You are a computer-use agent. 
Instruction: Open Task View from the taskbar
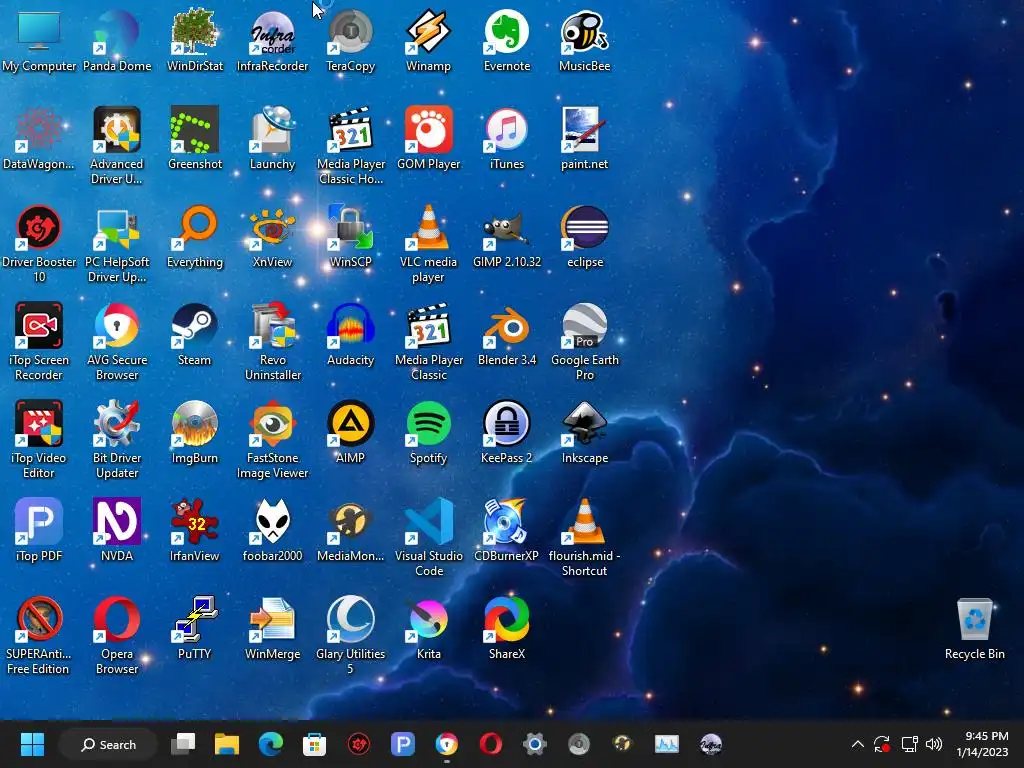coord(183,744)
